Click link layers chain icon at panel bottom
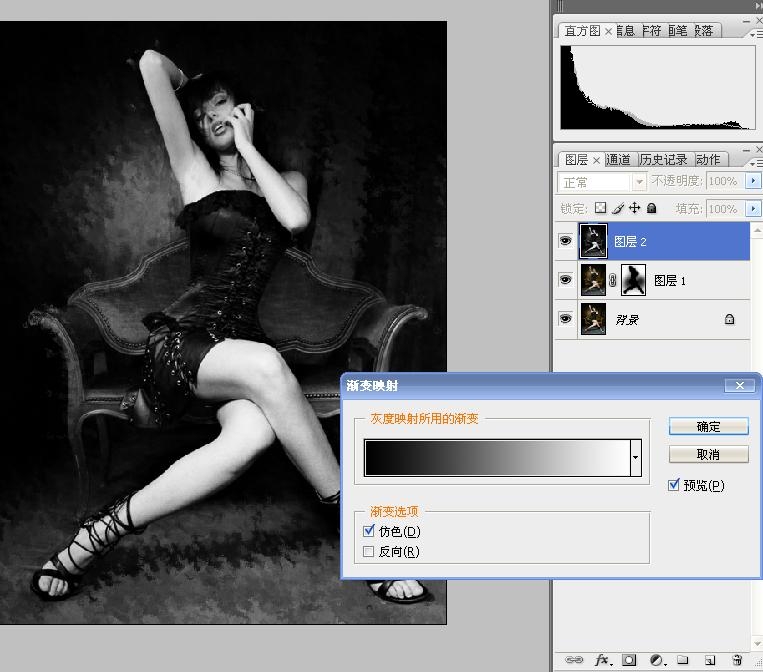This screenshot has height=672, width=763. (574, 660)
